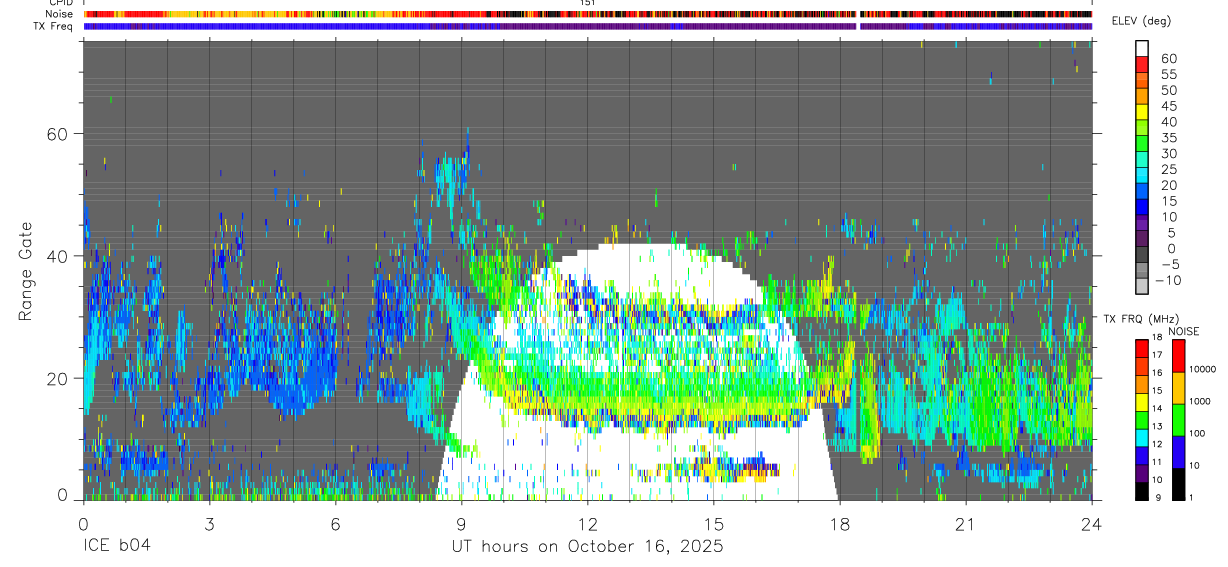Click the '1000' label on the NOISE scale
Image resolution: width=1228 pixels, height=567 pixels.
(1200, 401)
